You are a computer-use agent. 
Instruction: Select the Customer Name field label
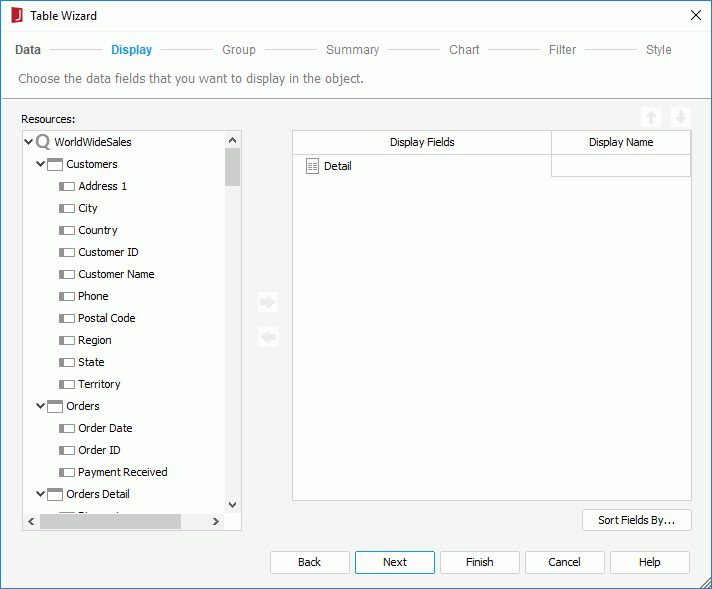coord(116,274)
